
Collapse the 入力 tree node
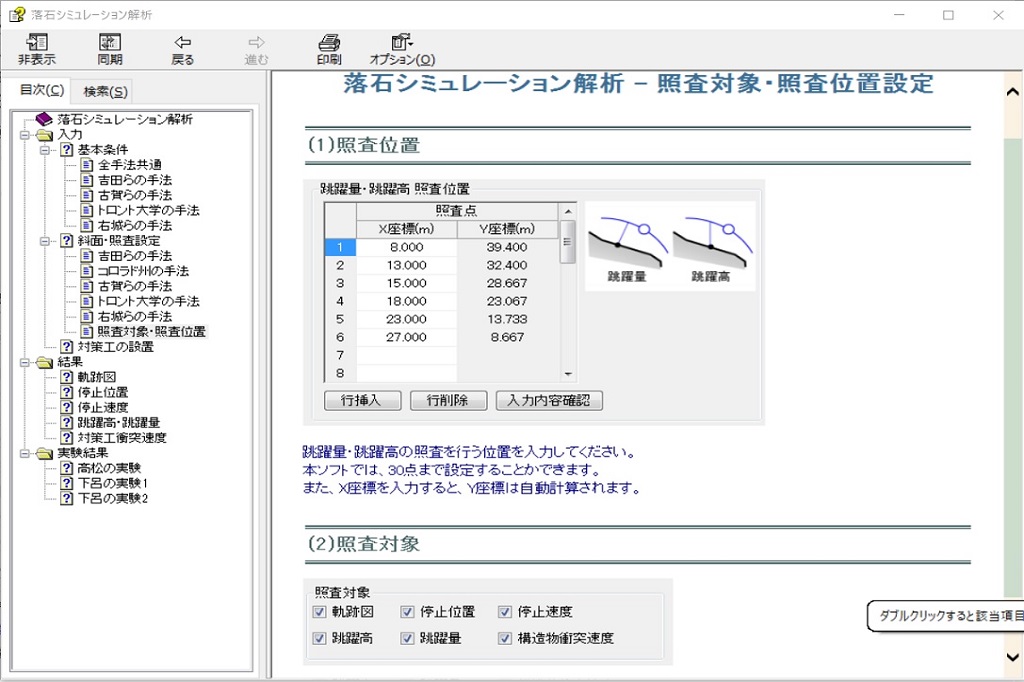click(x=25, y=135)
